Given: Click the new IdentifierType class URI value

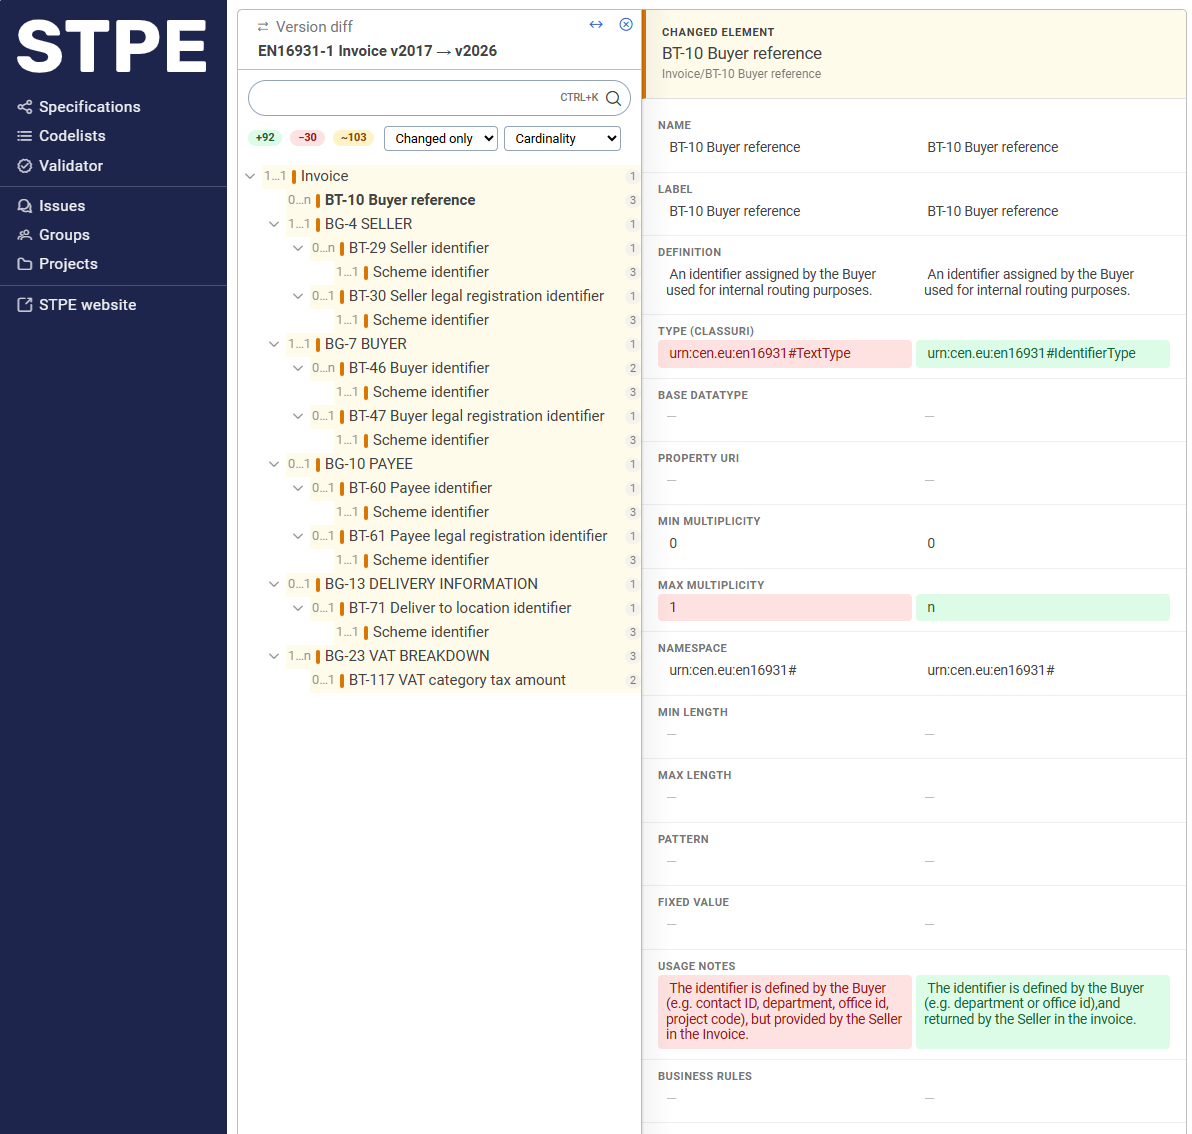Looking at the screenshot, I should [1042, 354].
